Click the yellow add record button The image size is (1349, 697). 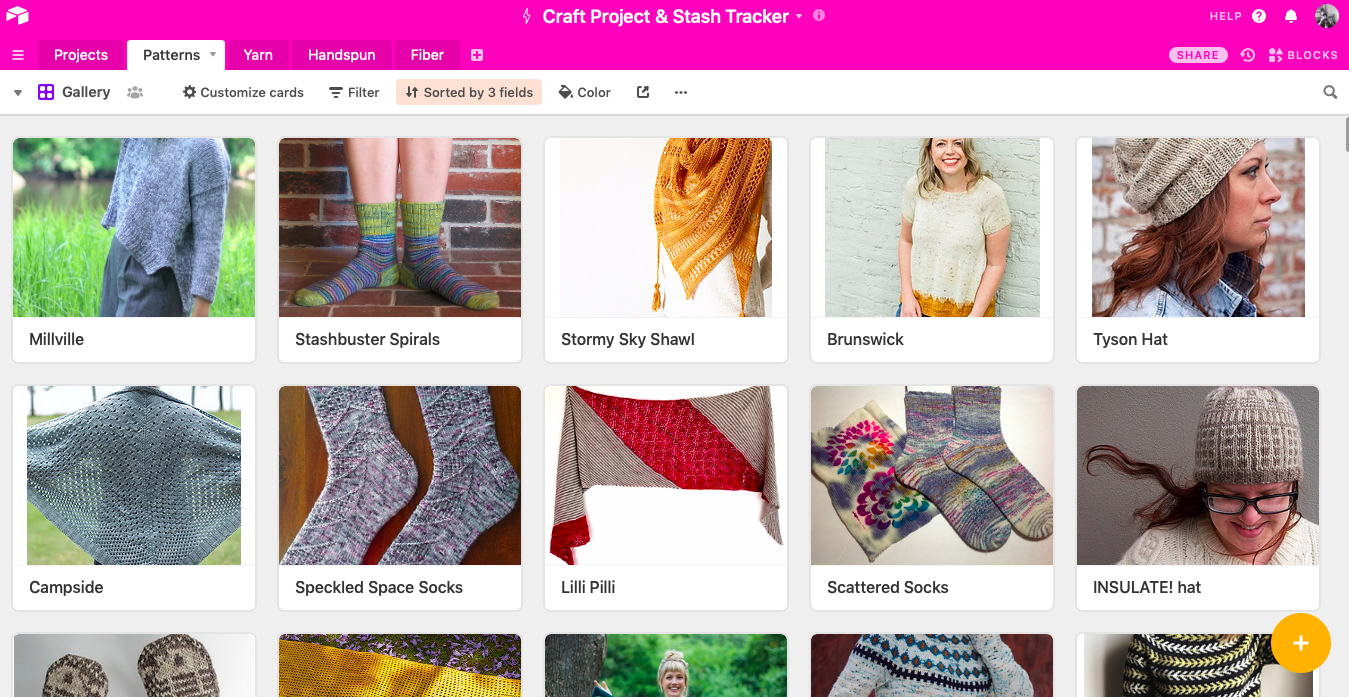1300,643
